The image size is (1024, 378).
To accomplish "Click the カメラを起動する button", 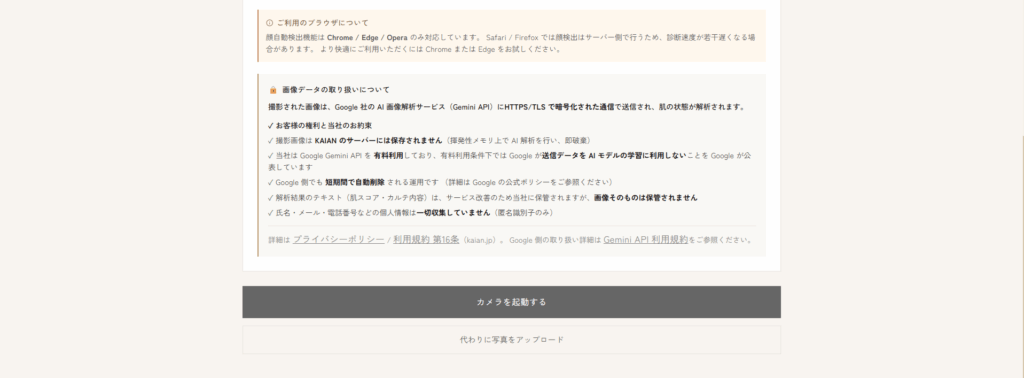I will pyautogui.click(x=511, y=302).
